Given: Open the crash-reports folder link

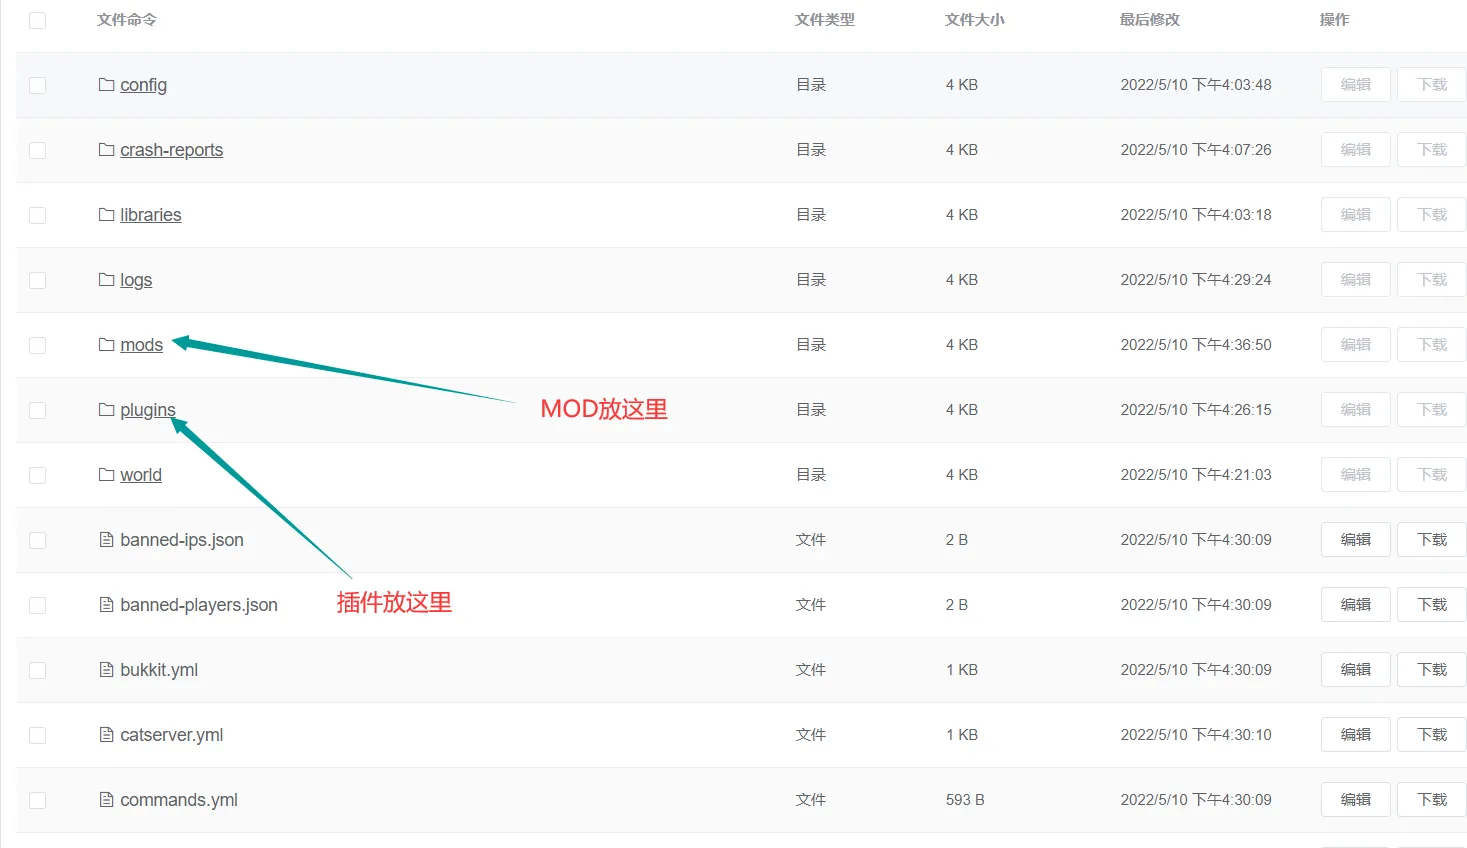Looking at the screenshot, I should [171, 150].
